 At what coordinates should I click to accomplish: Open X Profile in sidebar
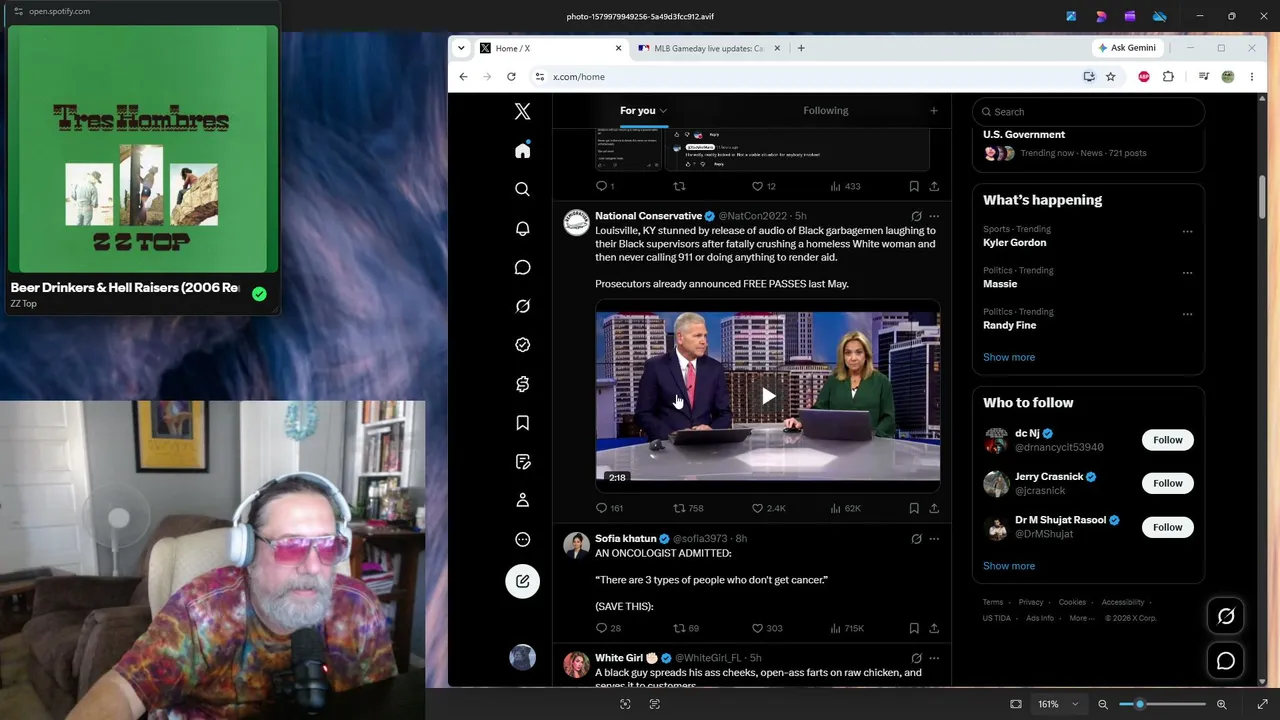522,500
